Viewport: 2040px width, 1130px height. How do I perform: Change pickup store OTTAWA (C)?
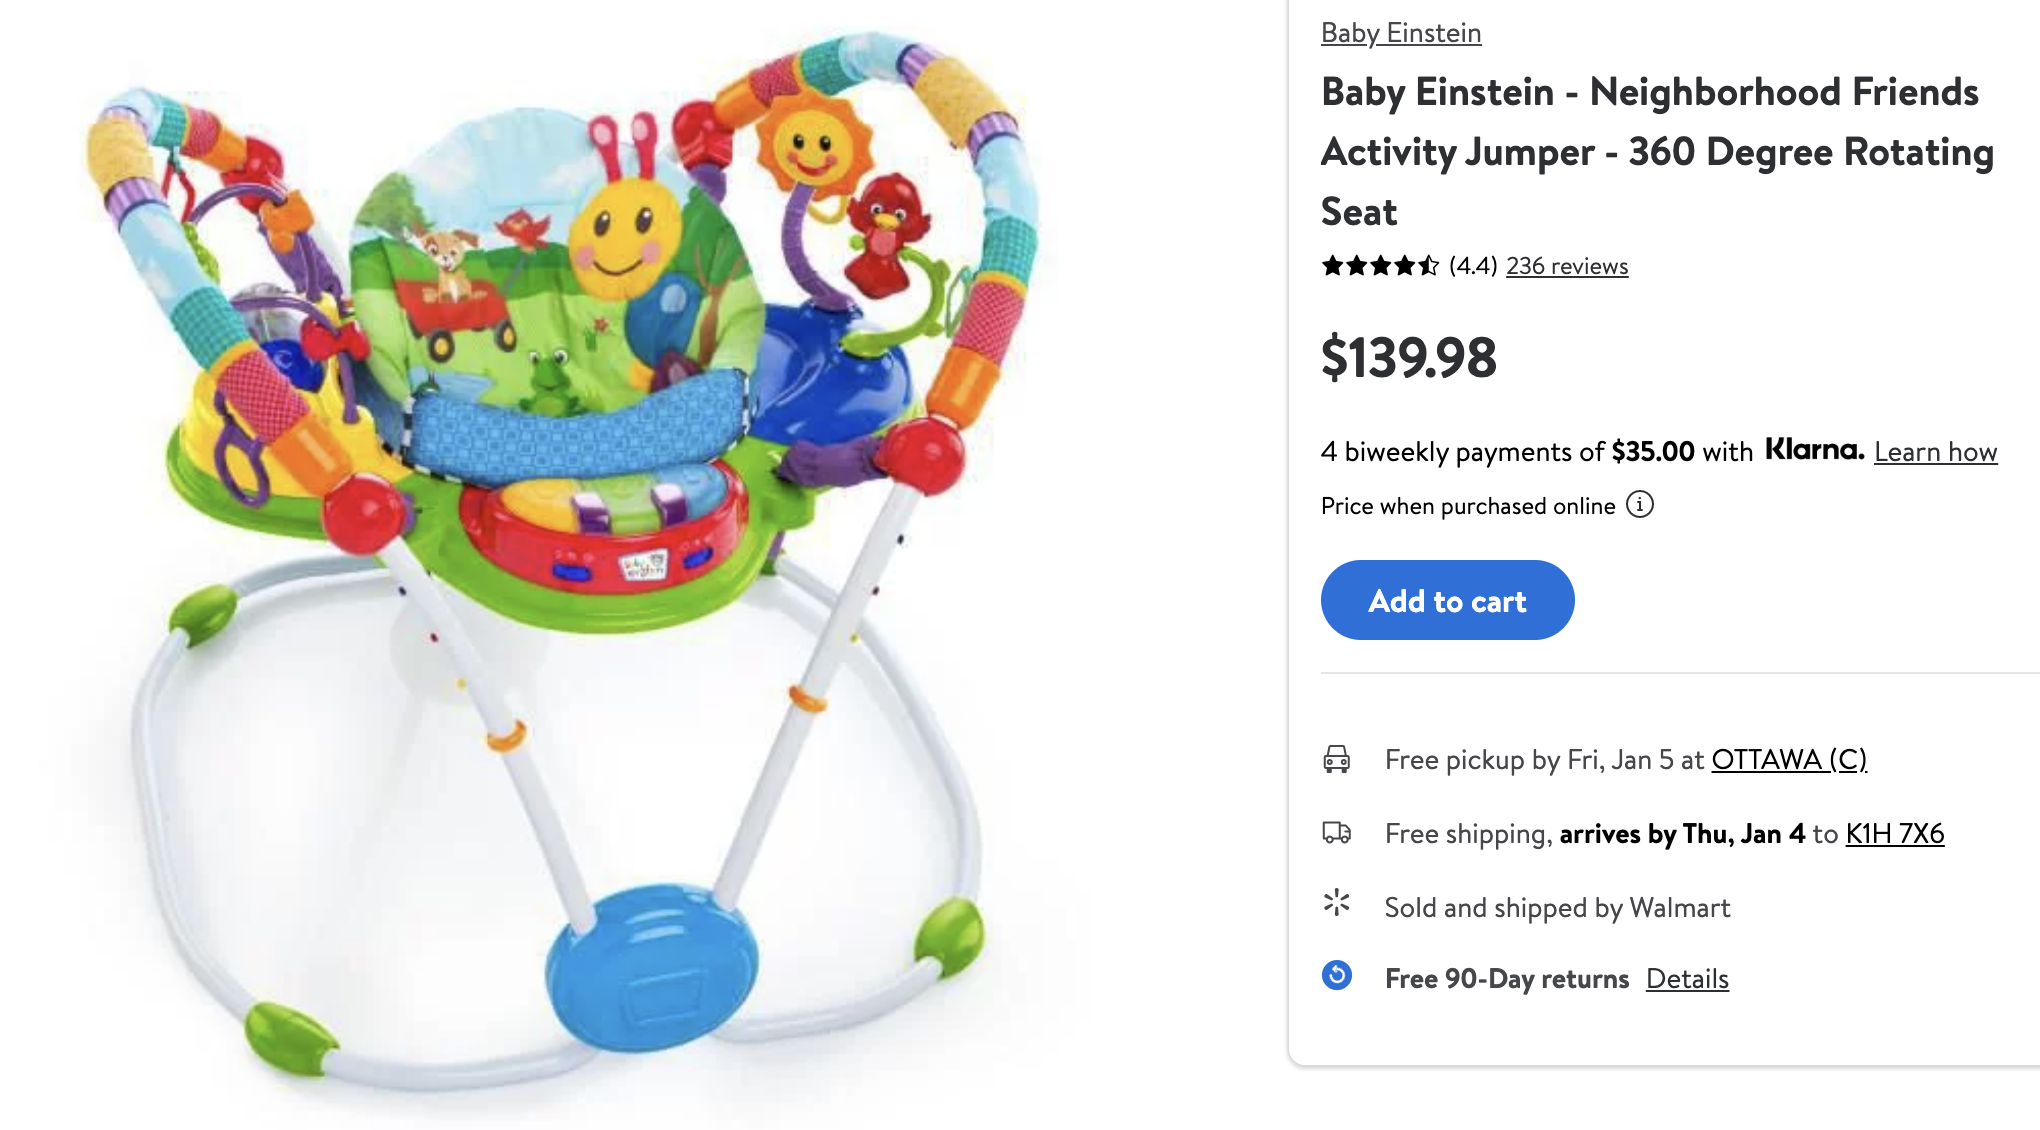(1788, 760)
